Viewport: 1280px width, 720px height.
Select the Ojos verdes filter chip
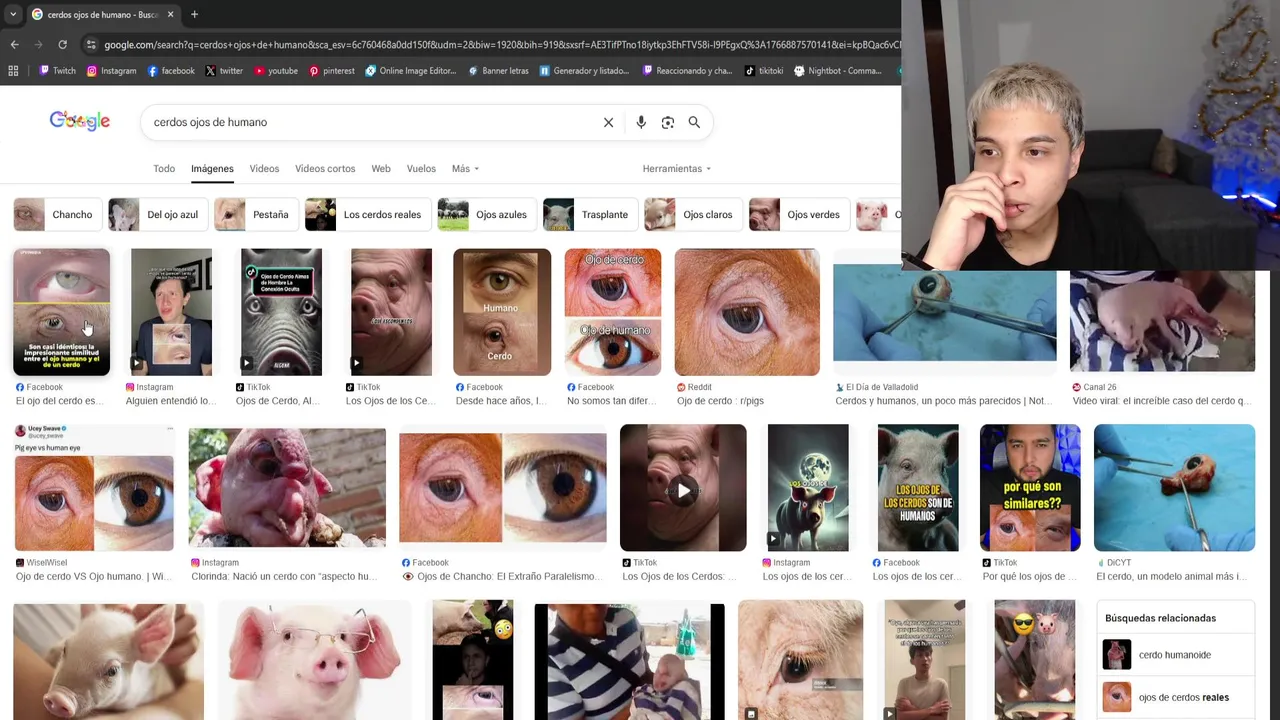pyautogui.click(x=798, y=214)
